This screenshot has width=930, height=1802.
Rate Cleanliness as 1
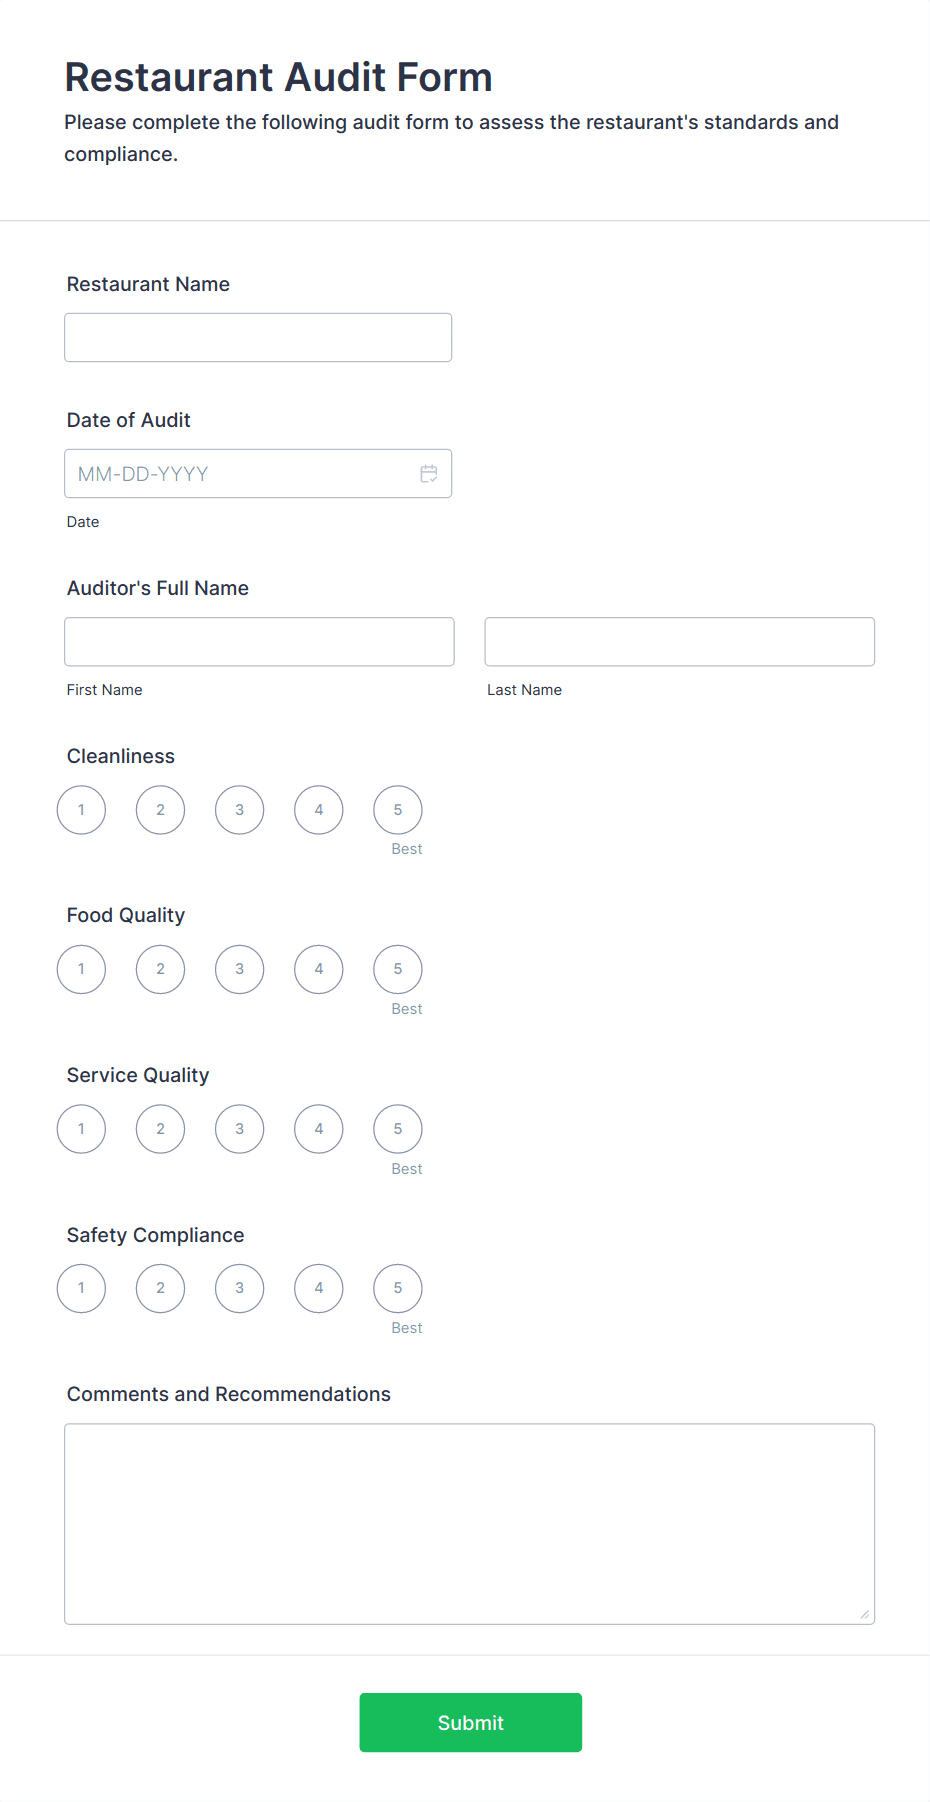[x=81, y=810]
